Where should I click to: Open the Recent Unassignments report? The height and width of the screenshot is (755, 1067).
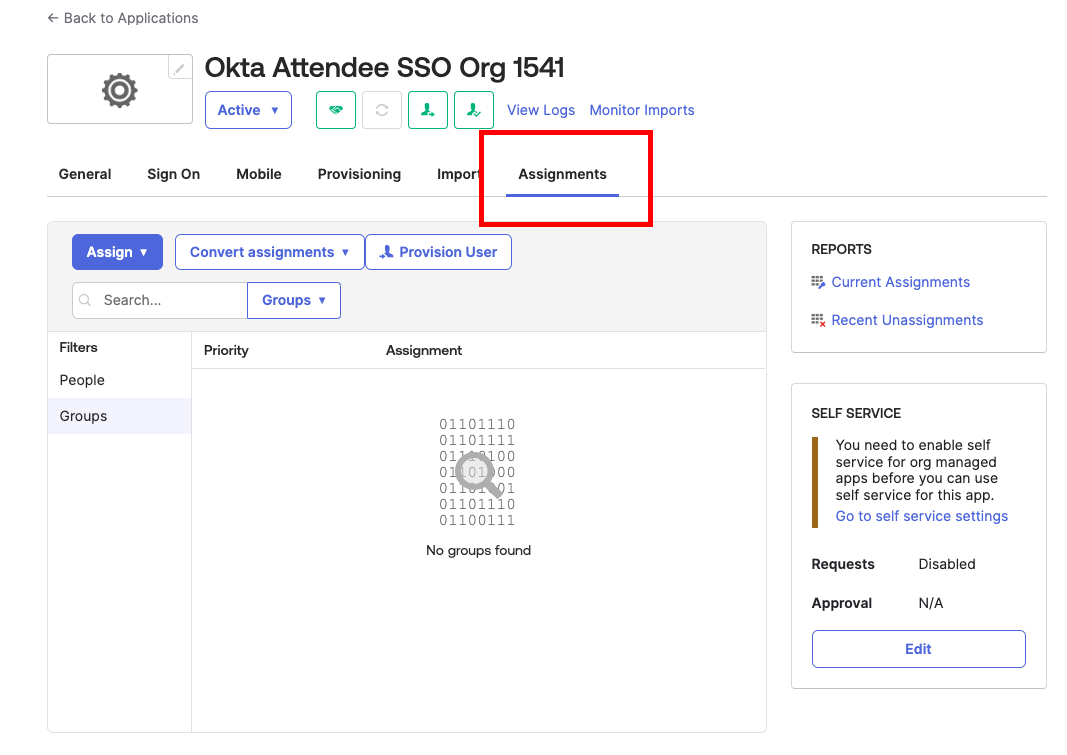click(907, 320)
